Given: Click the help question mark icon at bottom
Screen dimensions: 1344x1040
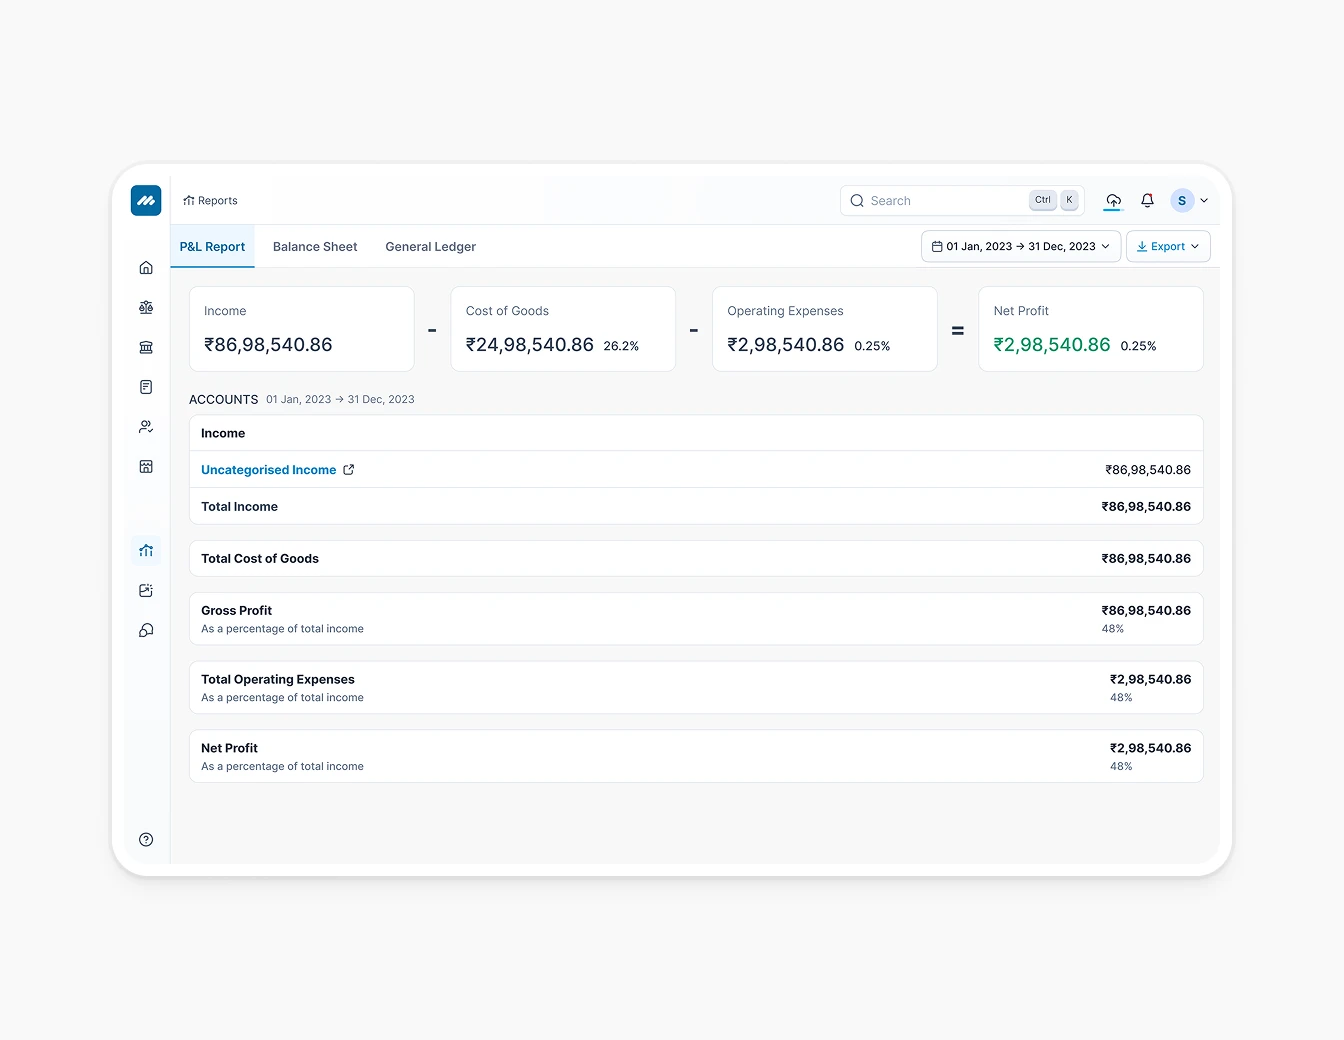Looking at the screenshot, I should [x=146, y=839].
